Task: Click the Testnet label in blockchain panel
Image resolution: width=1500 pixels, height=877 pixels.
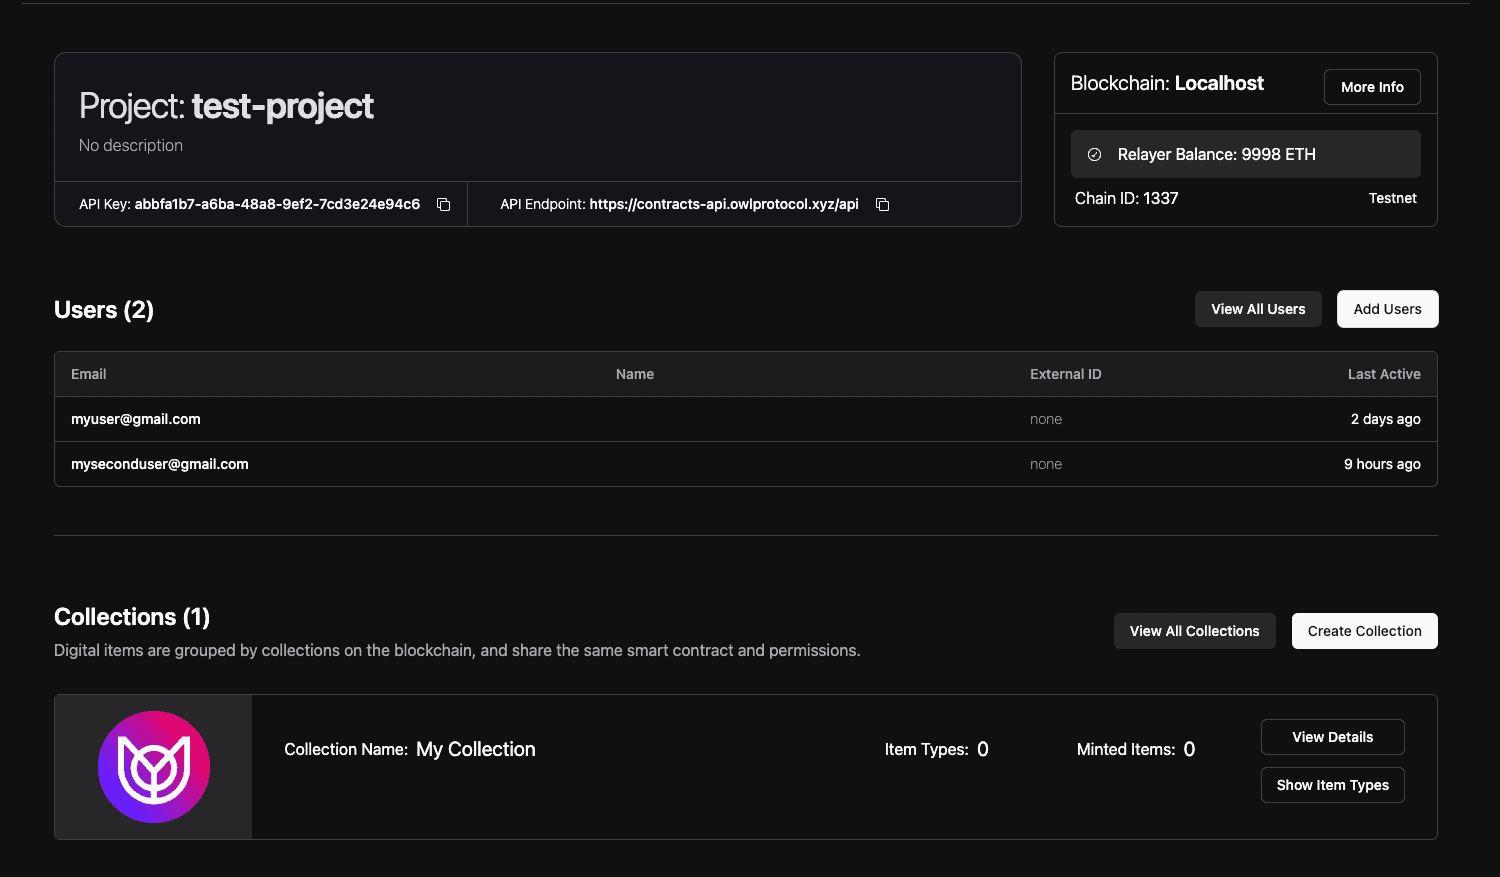Action: pyautogui.click(x=1392, y=198)
